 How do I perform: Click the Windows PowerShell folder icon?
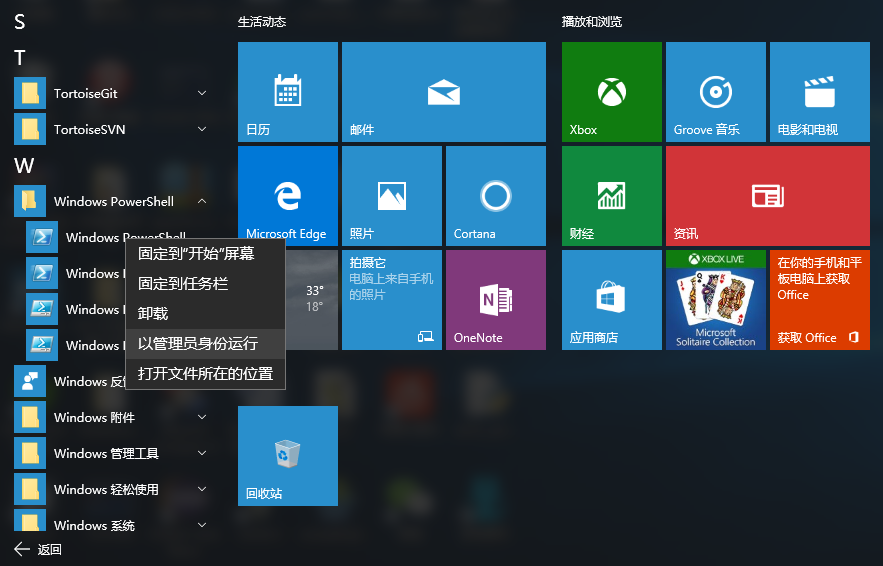[x=30, y=201]
